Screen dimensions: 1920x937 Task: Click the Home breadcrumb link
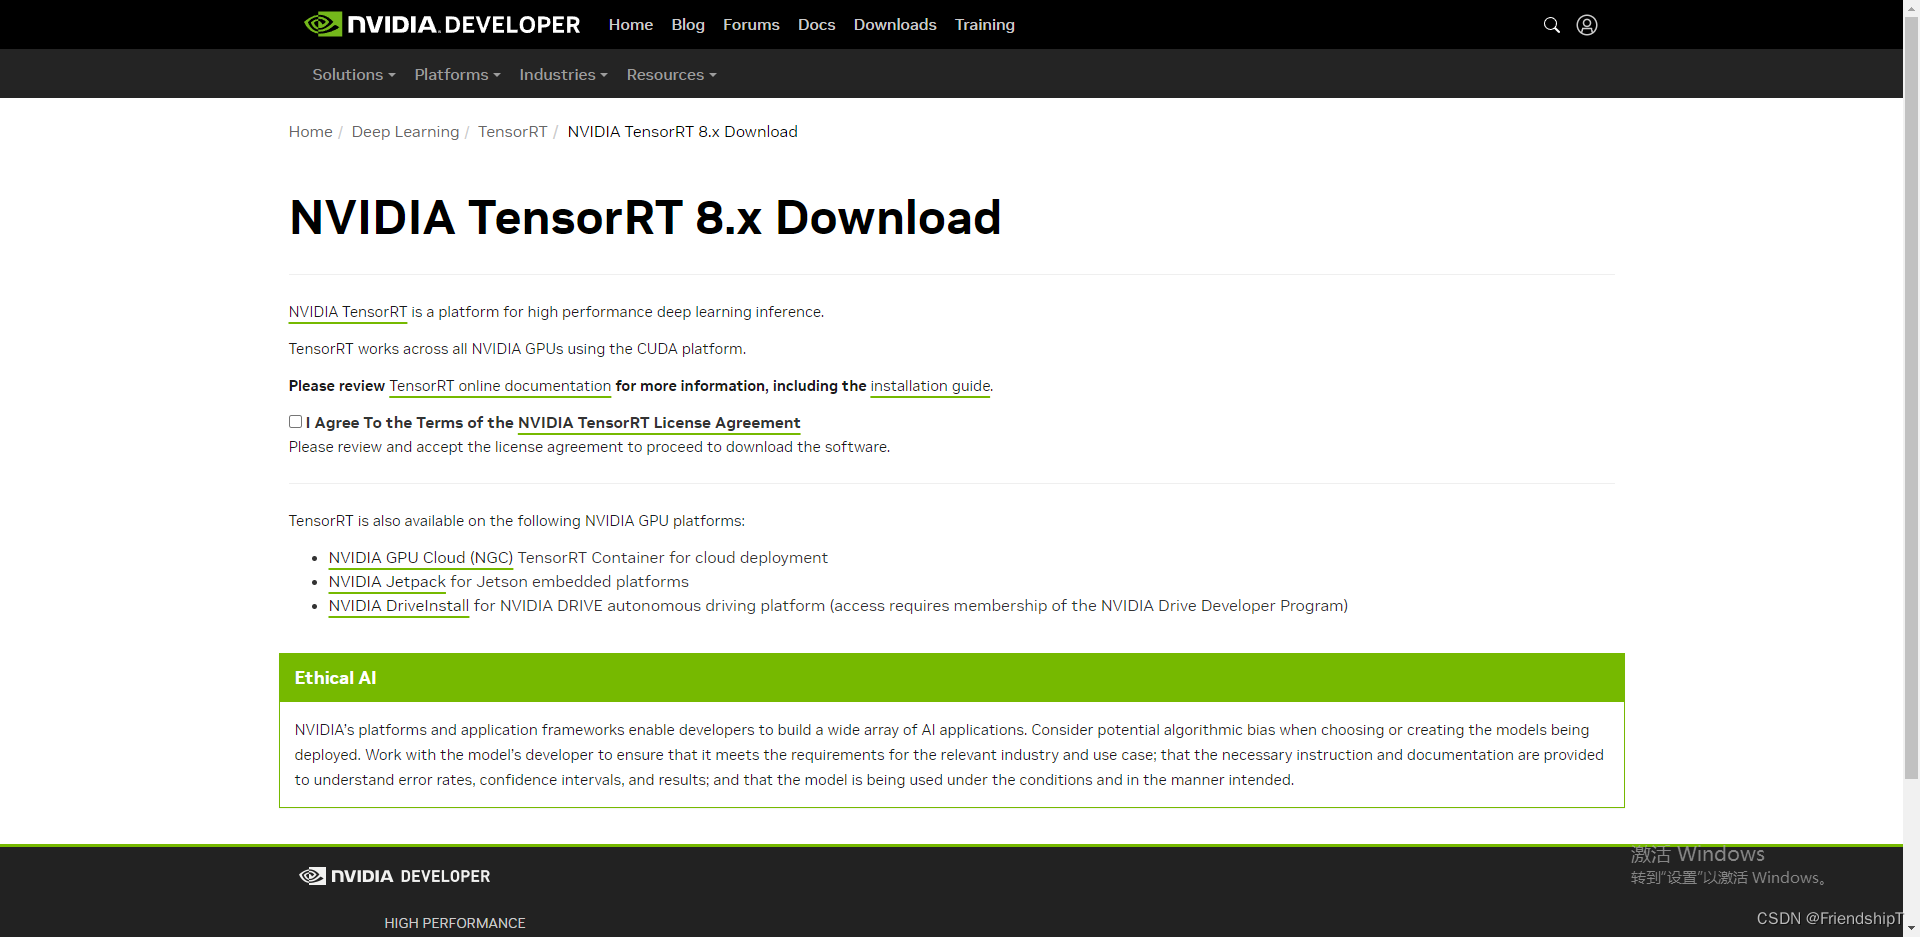311,132
